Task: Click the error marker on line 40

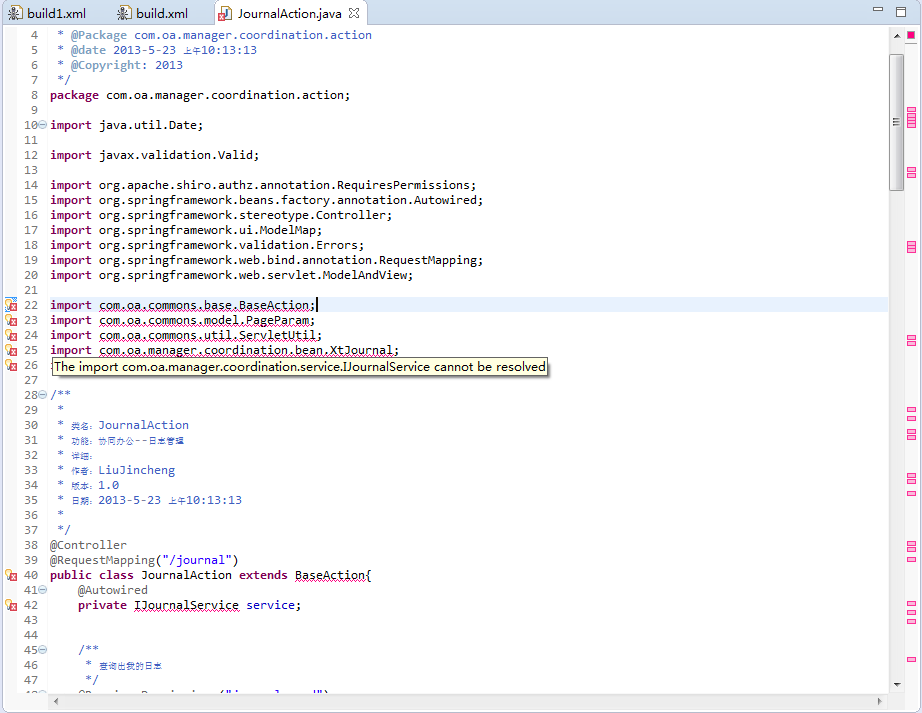Action: 11,575
